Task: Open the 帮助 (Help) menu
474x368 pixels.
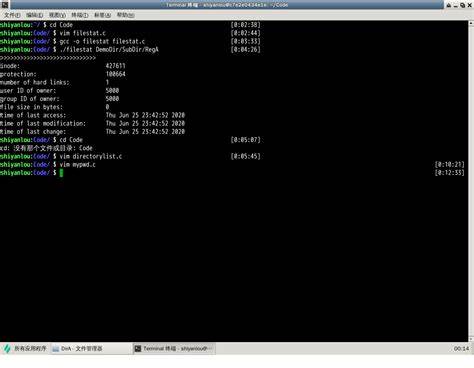Action: (125, 15)
